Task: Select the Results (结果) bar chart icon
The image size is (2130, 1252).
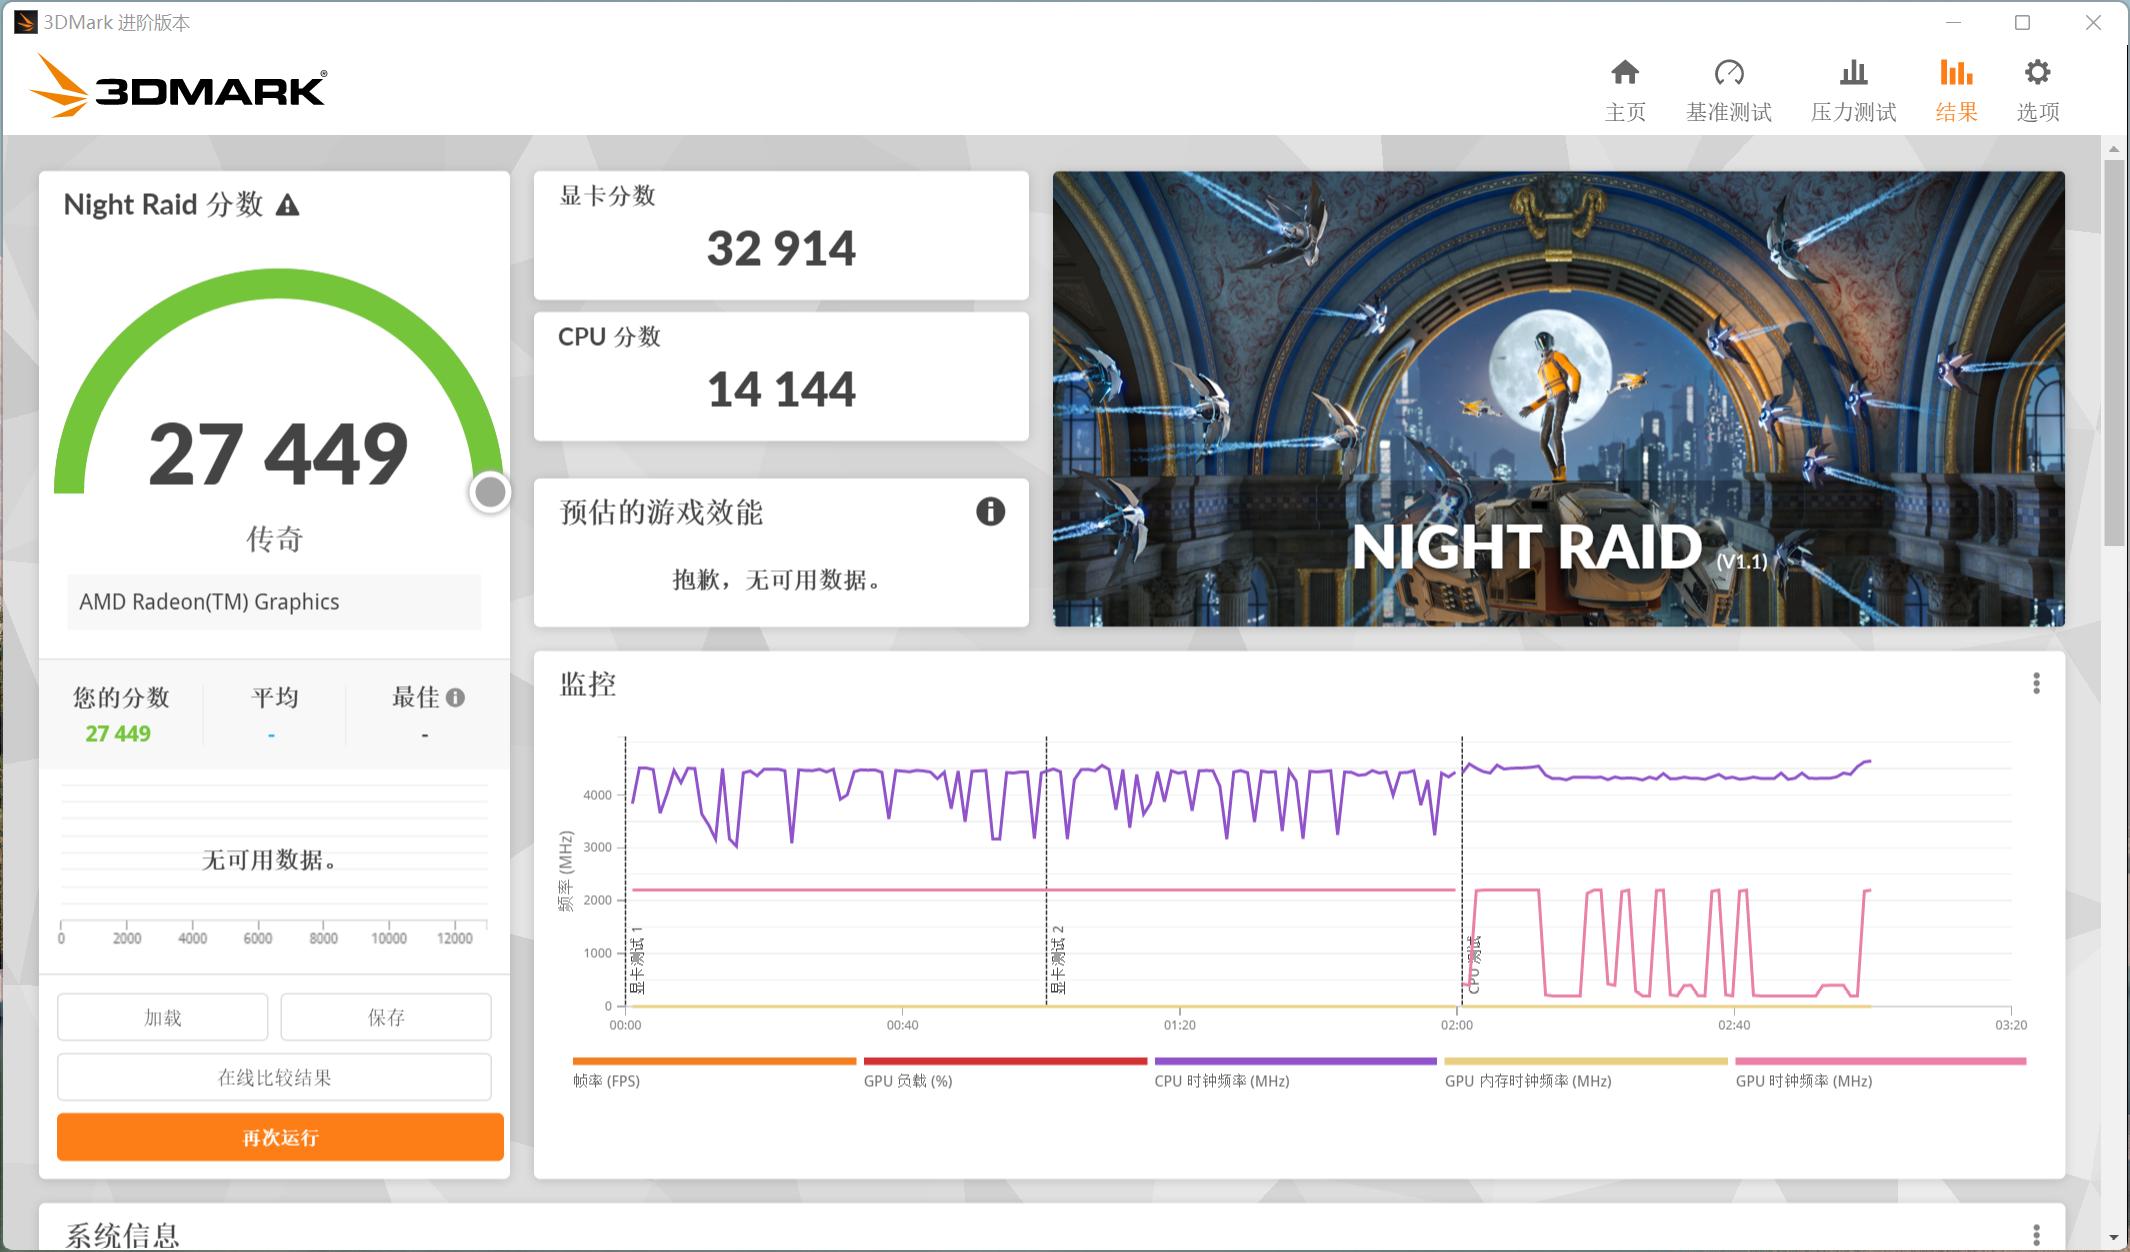Action: 1956,73
